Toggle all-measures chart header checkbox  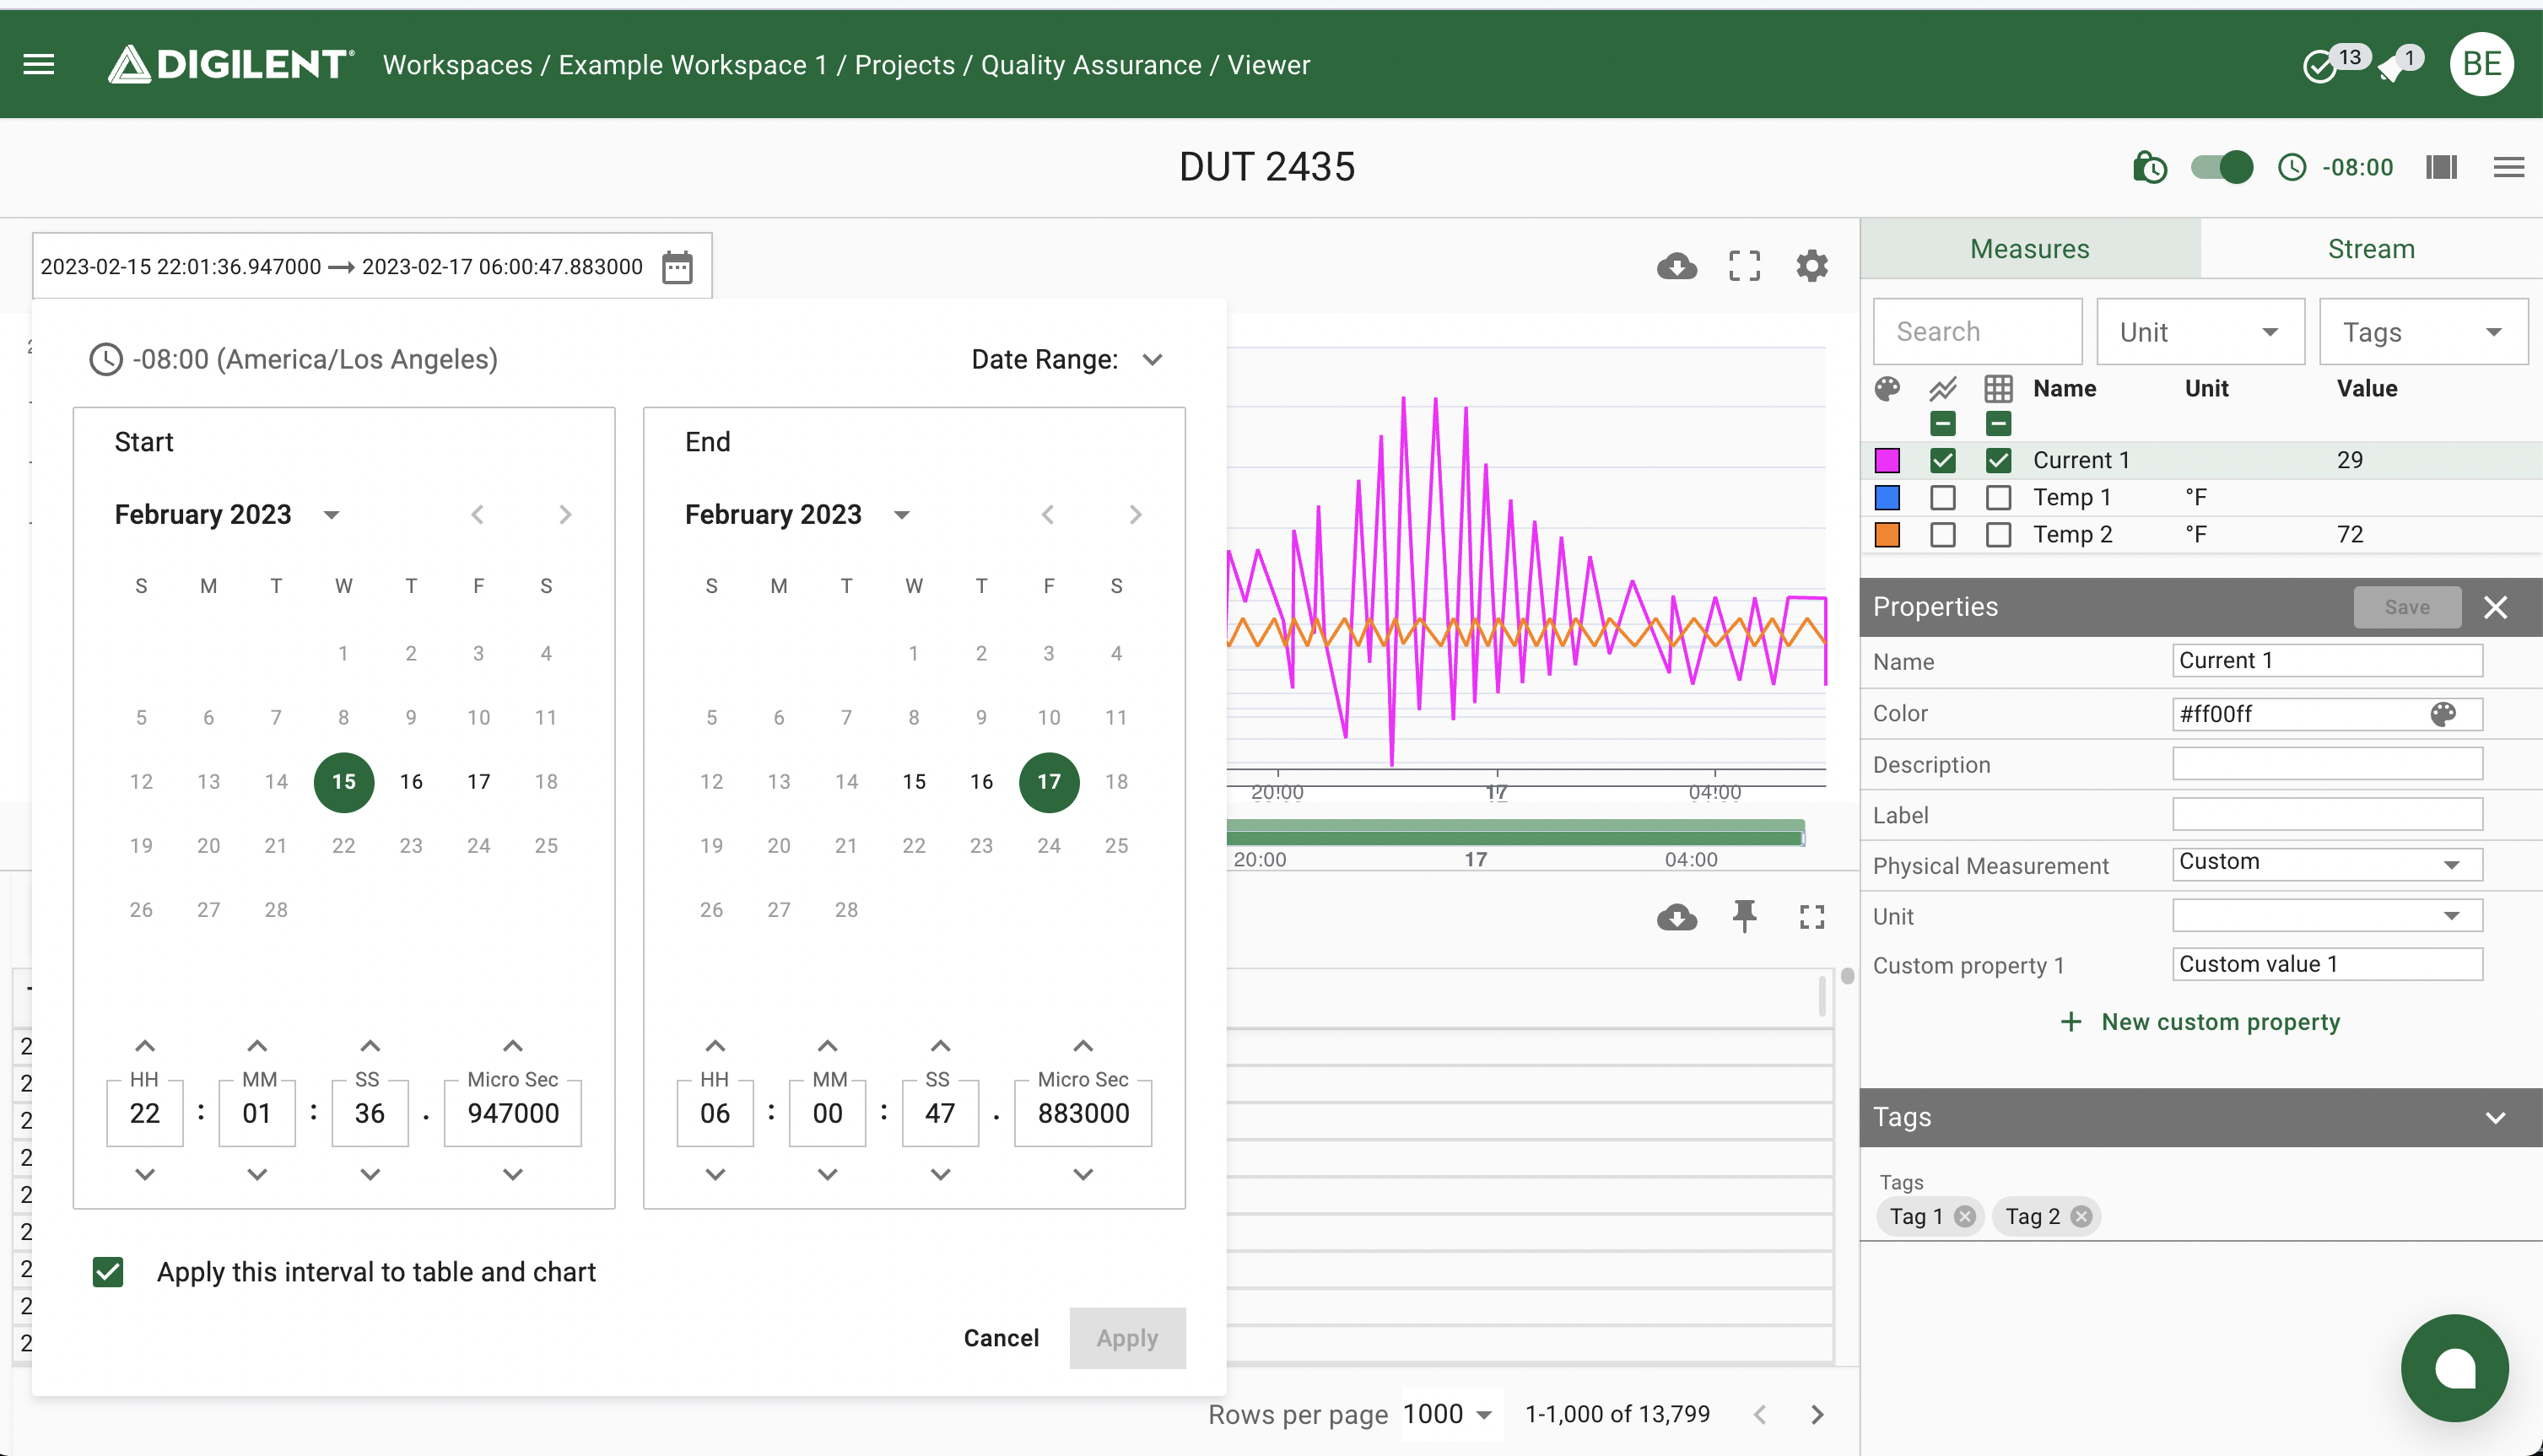[1943, 424]
